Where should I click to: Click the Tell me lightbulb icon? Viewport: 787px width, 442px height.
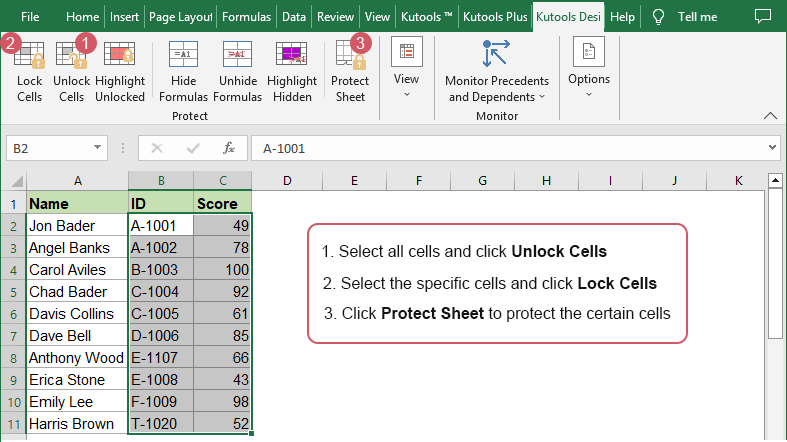pyautogui.click(x=658, y=17)
